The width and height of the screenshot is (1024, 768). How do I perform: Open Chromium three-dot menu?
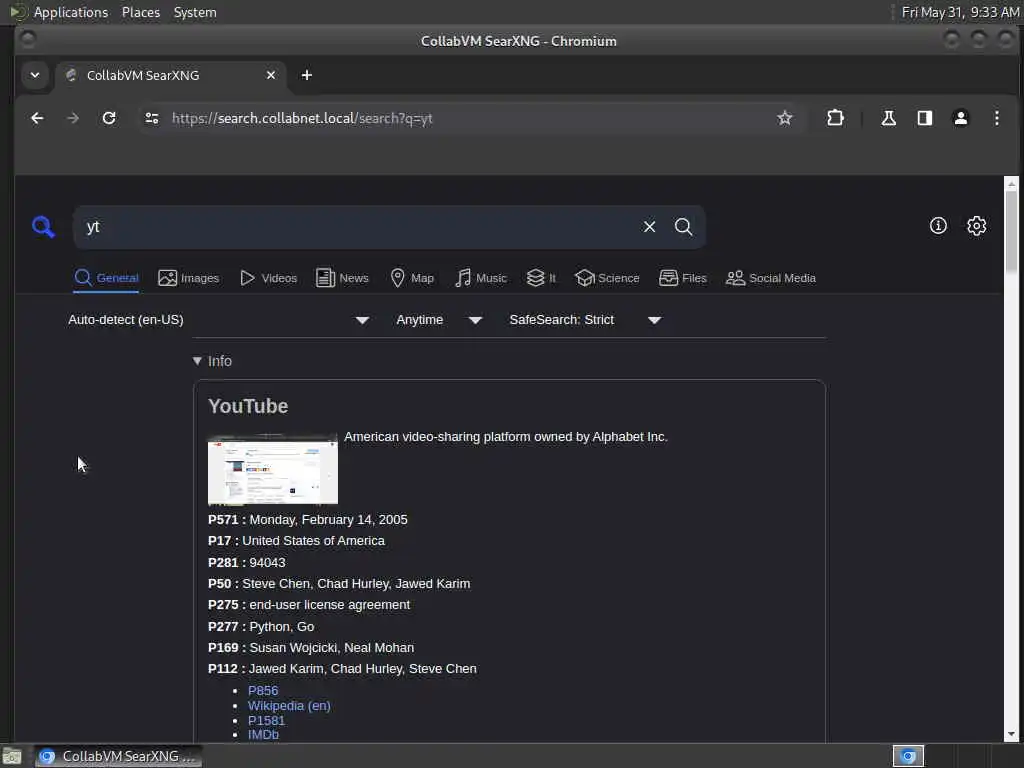pyautogui.click(x=997, y=118)
